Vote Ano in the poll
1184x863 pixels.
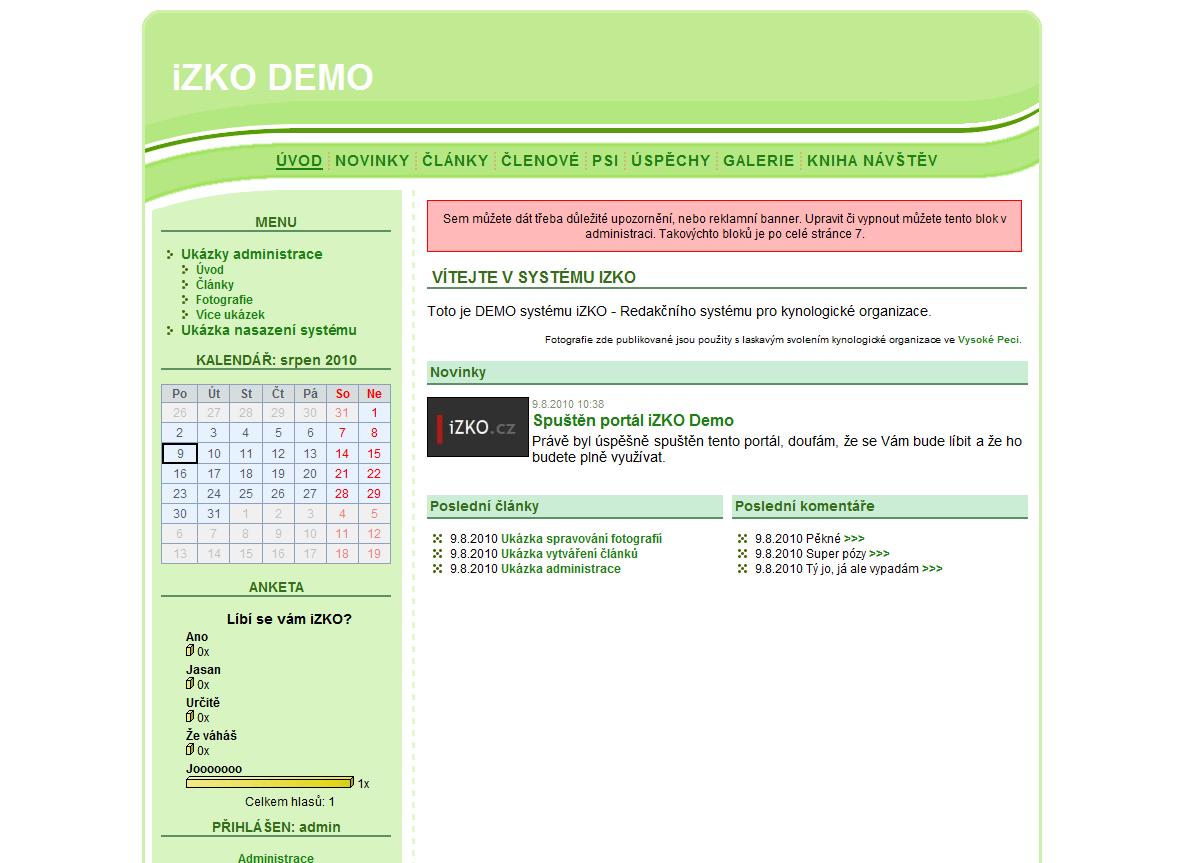[196, 636]
